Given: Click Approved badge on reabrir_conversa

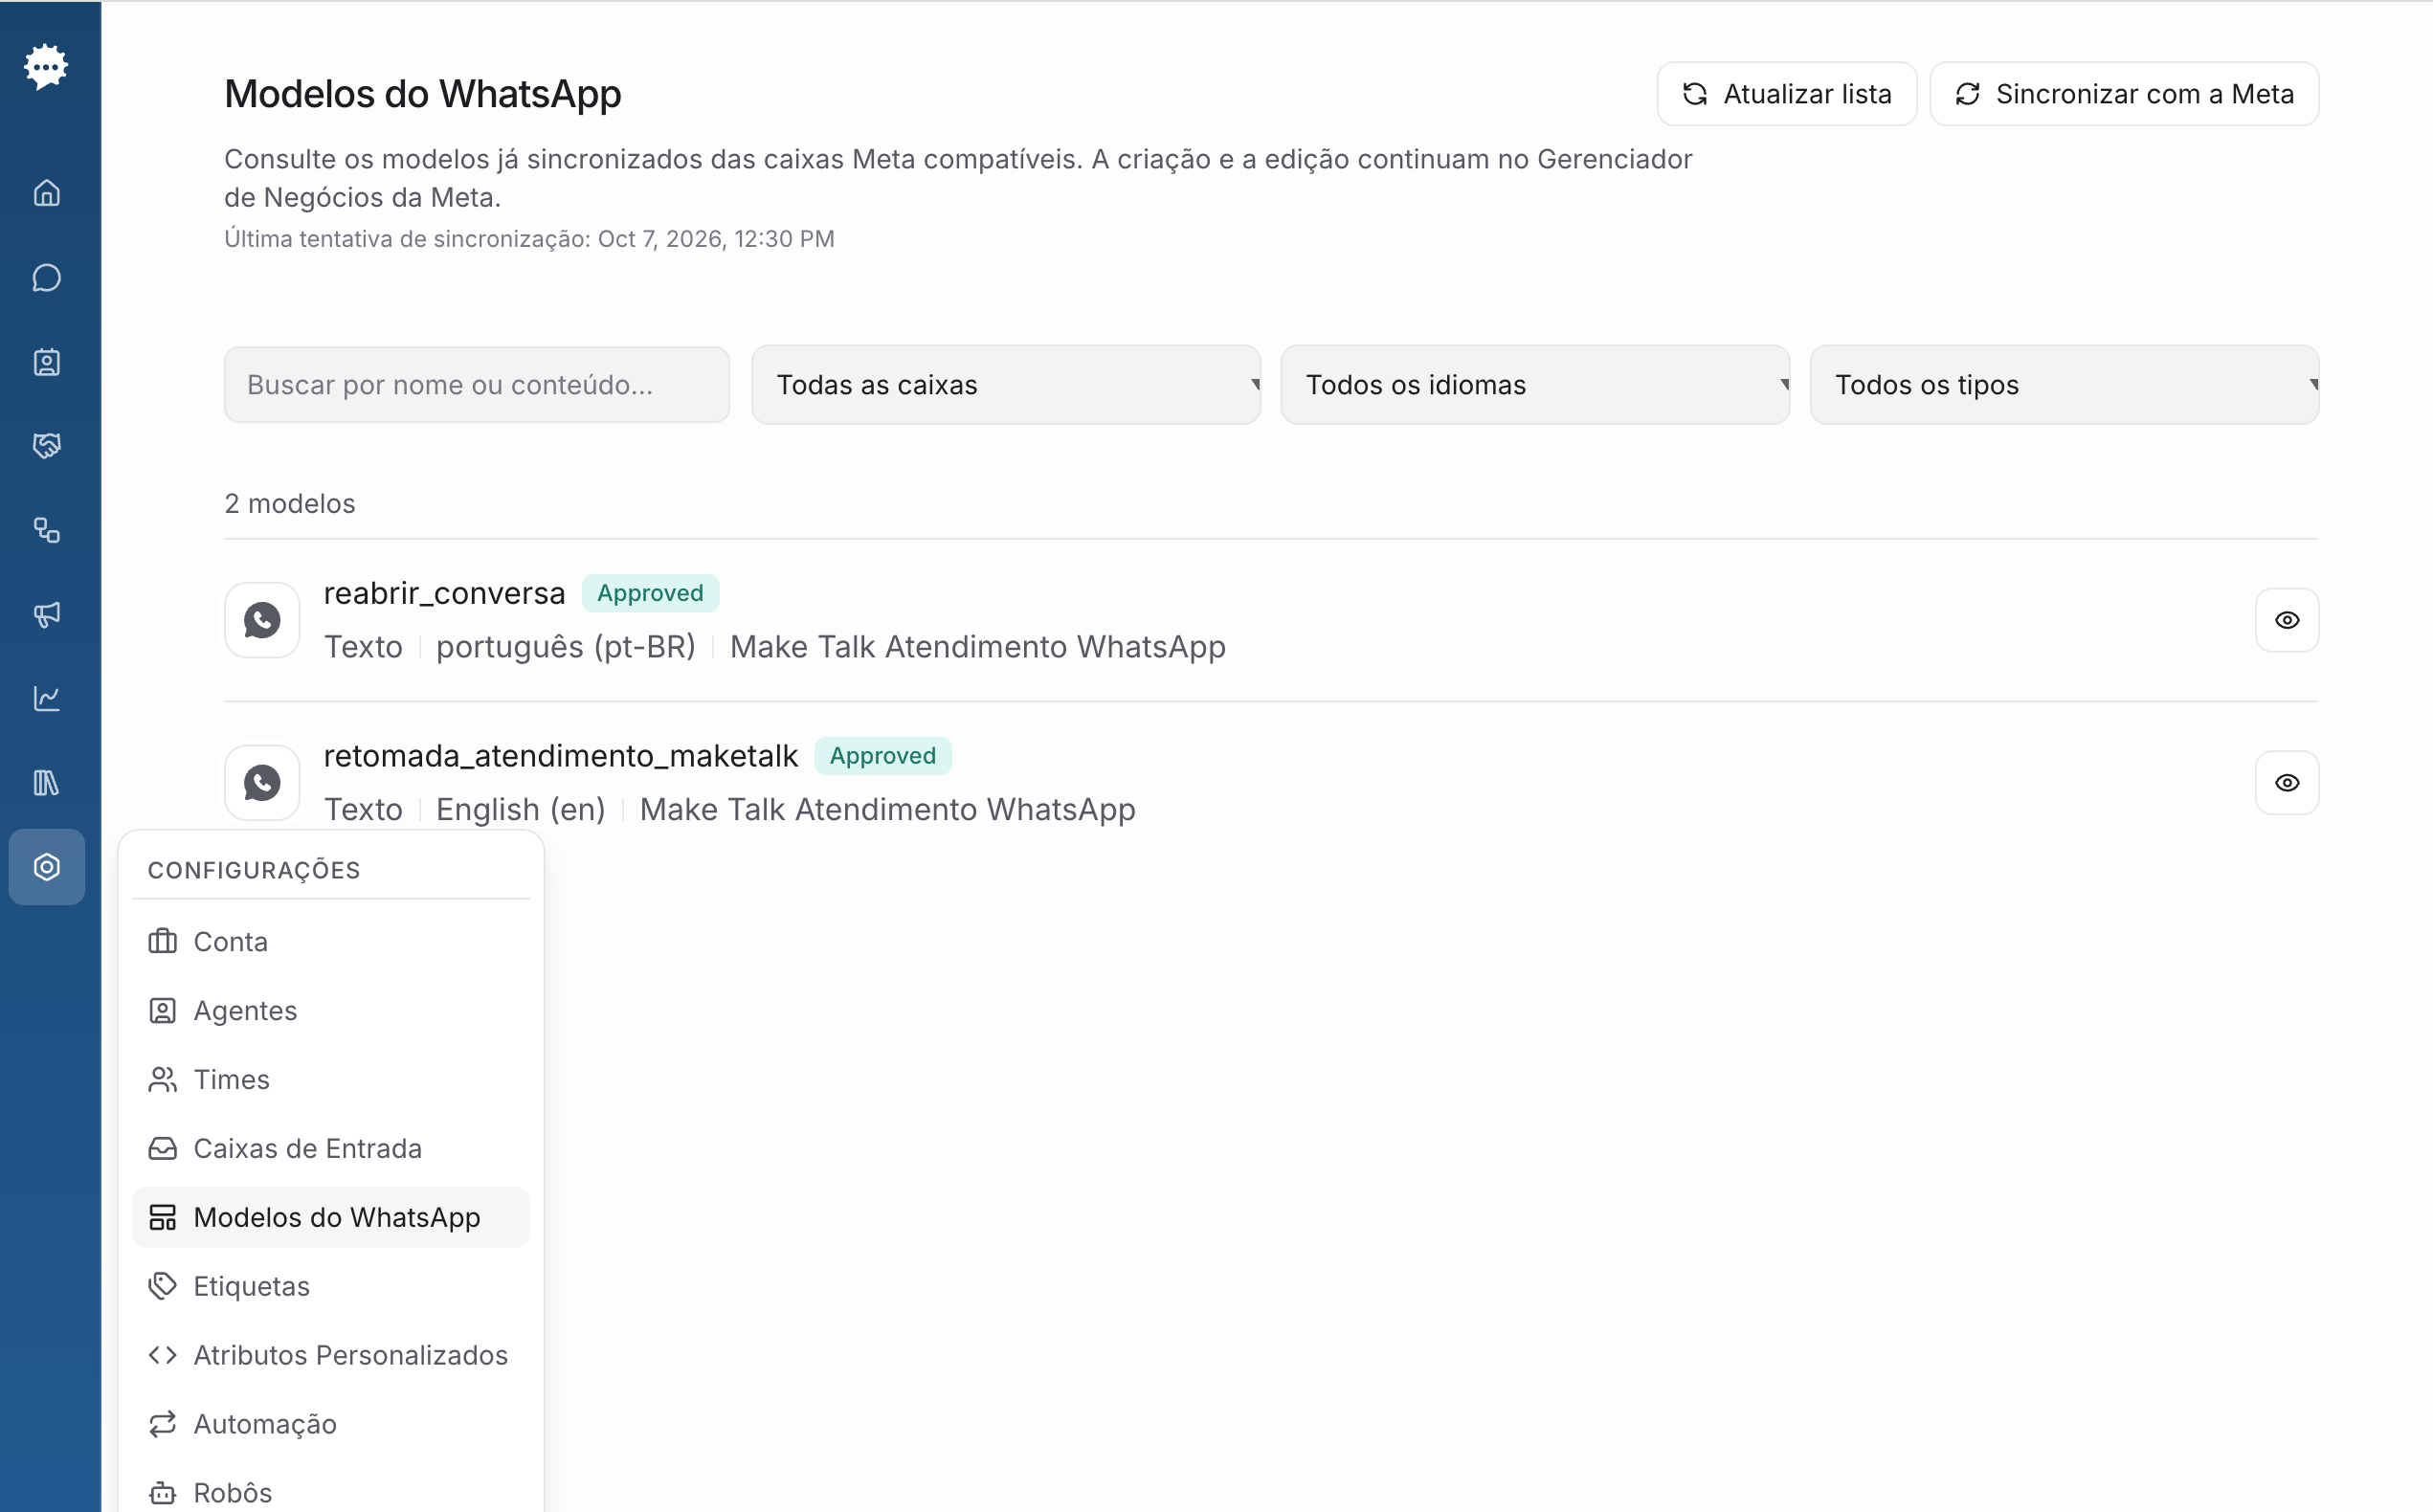Looking at the screenshot, I should [650, 593].
